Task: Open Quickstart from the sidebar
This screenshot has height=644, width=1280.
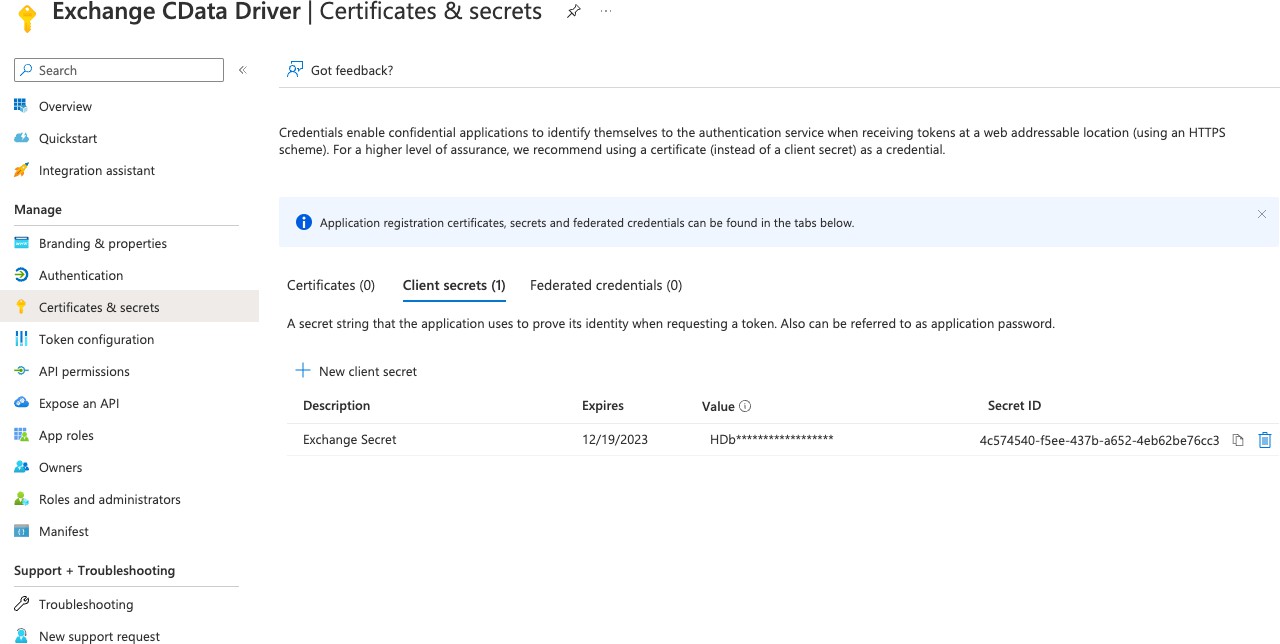Action: point(68,138)
